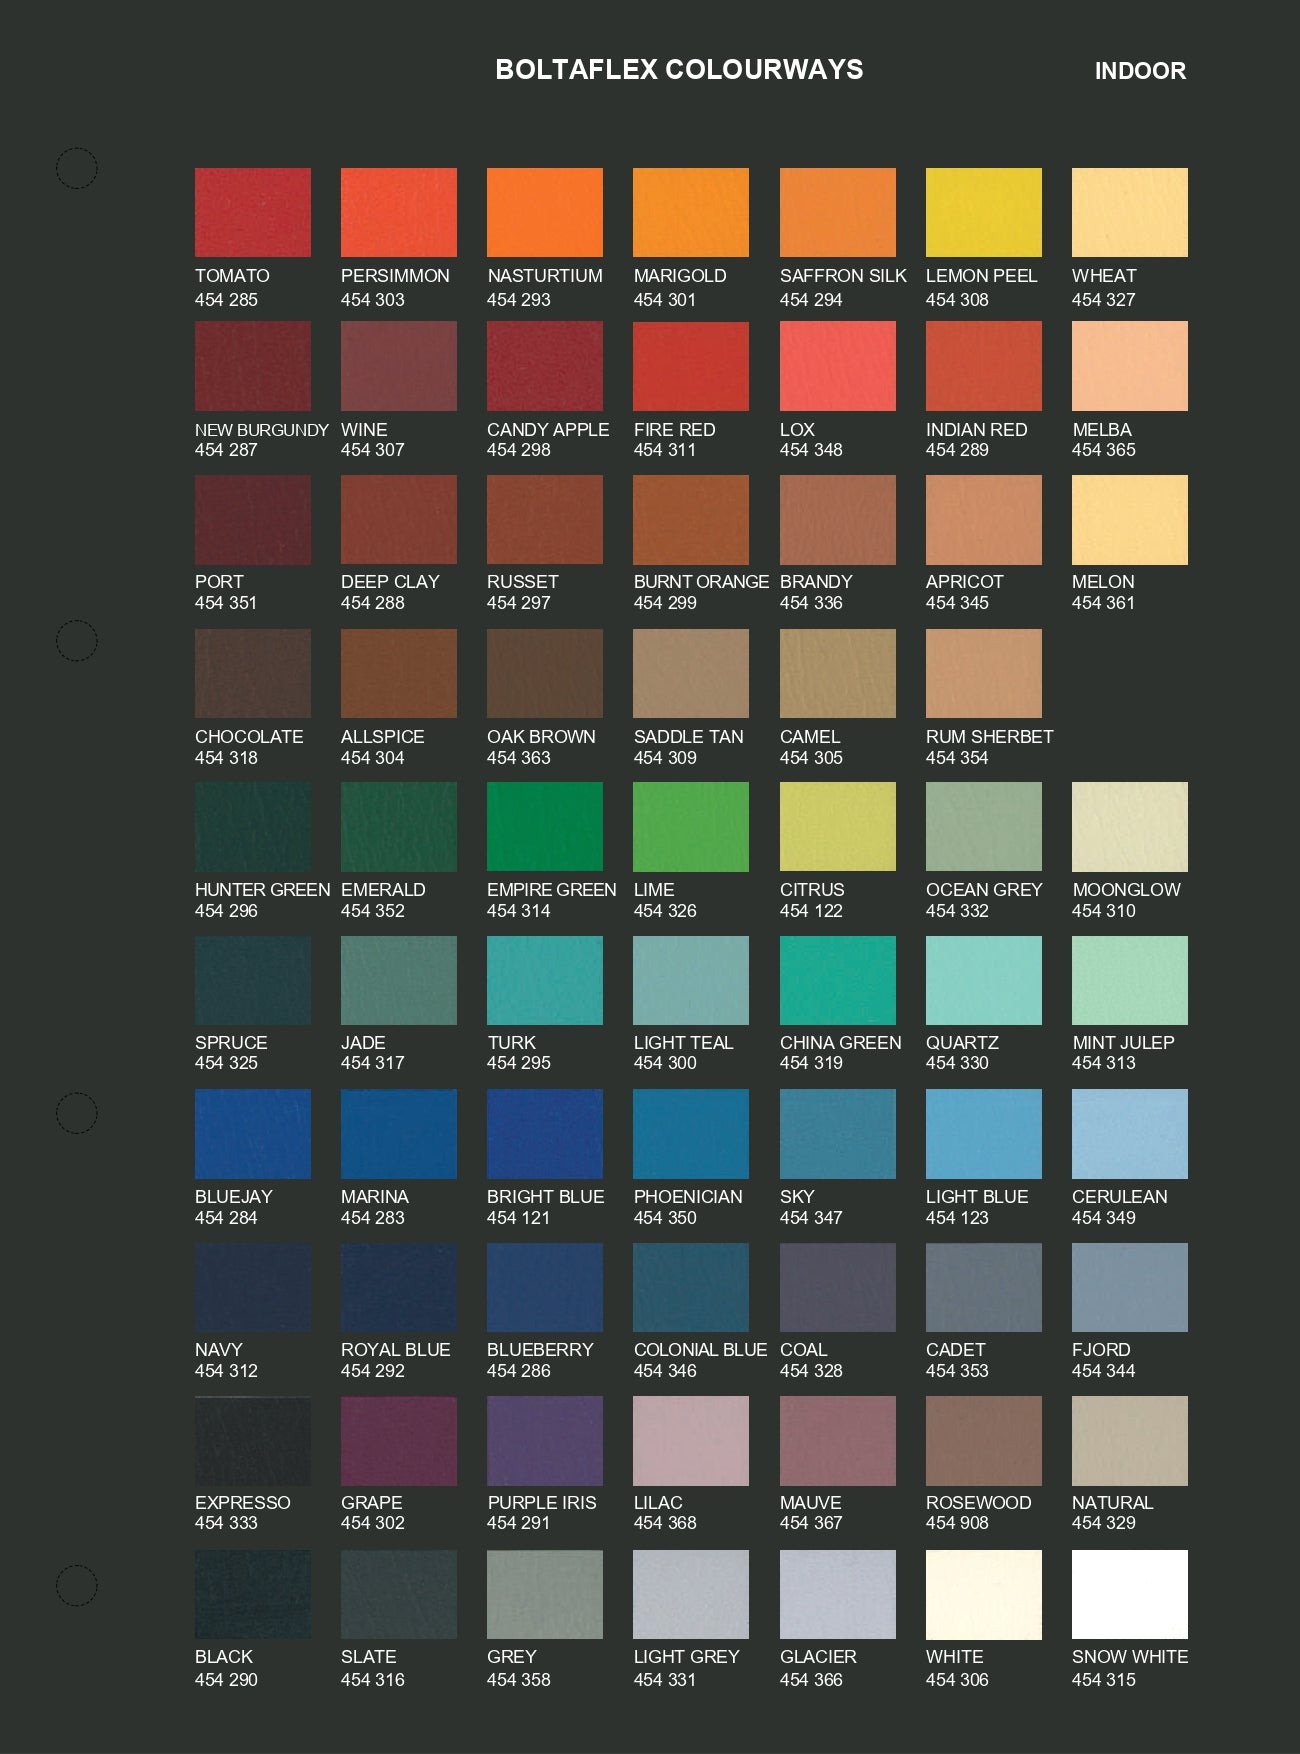Choose the Jade swatch
This screenshot has width=1300, height=1754.
click(399, 980)
